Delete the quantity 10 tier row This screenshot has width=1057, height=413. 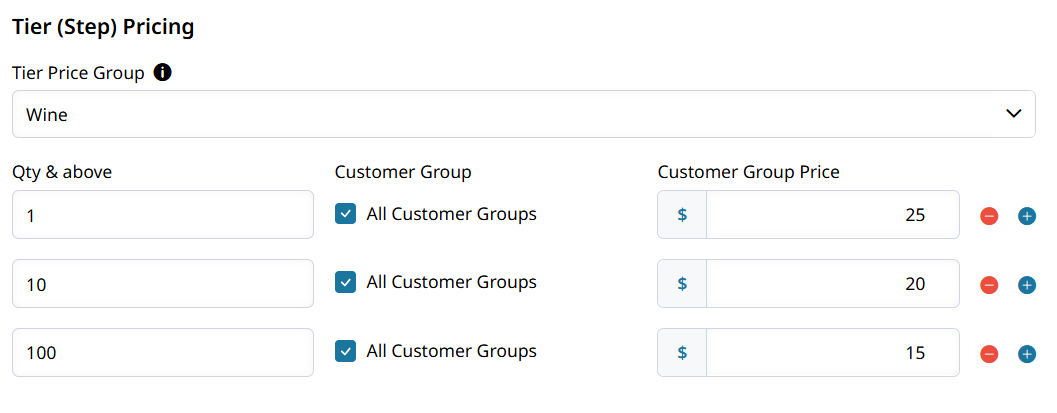pyautogui.click(x=989, y=285)
